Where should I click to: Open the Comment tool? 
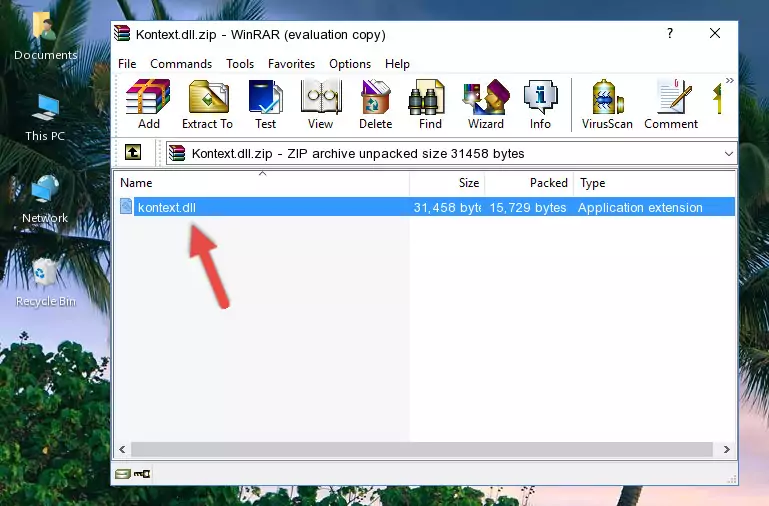(671, 104)
